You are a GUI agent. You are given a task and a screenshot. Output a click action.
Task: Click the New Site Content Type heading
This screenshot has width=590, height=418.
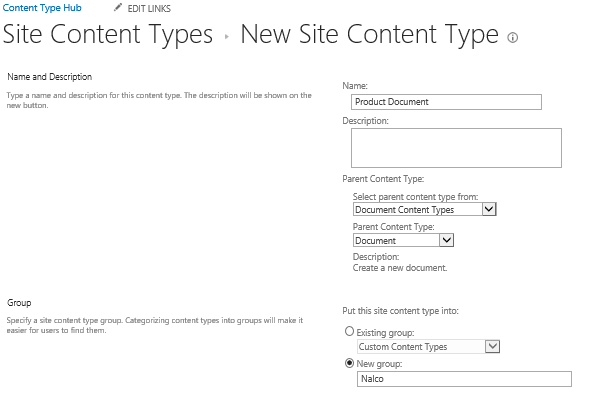click(369, 34)
